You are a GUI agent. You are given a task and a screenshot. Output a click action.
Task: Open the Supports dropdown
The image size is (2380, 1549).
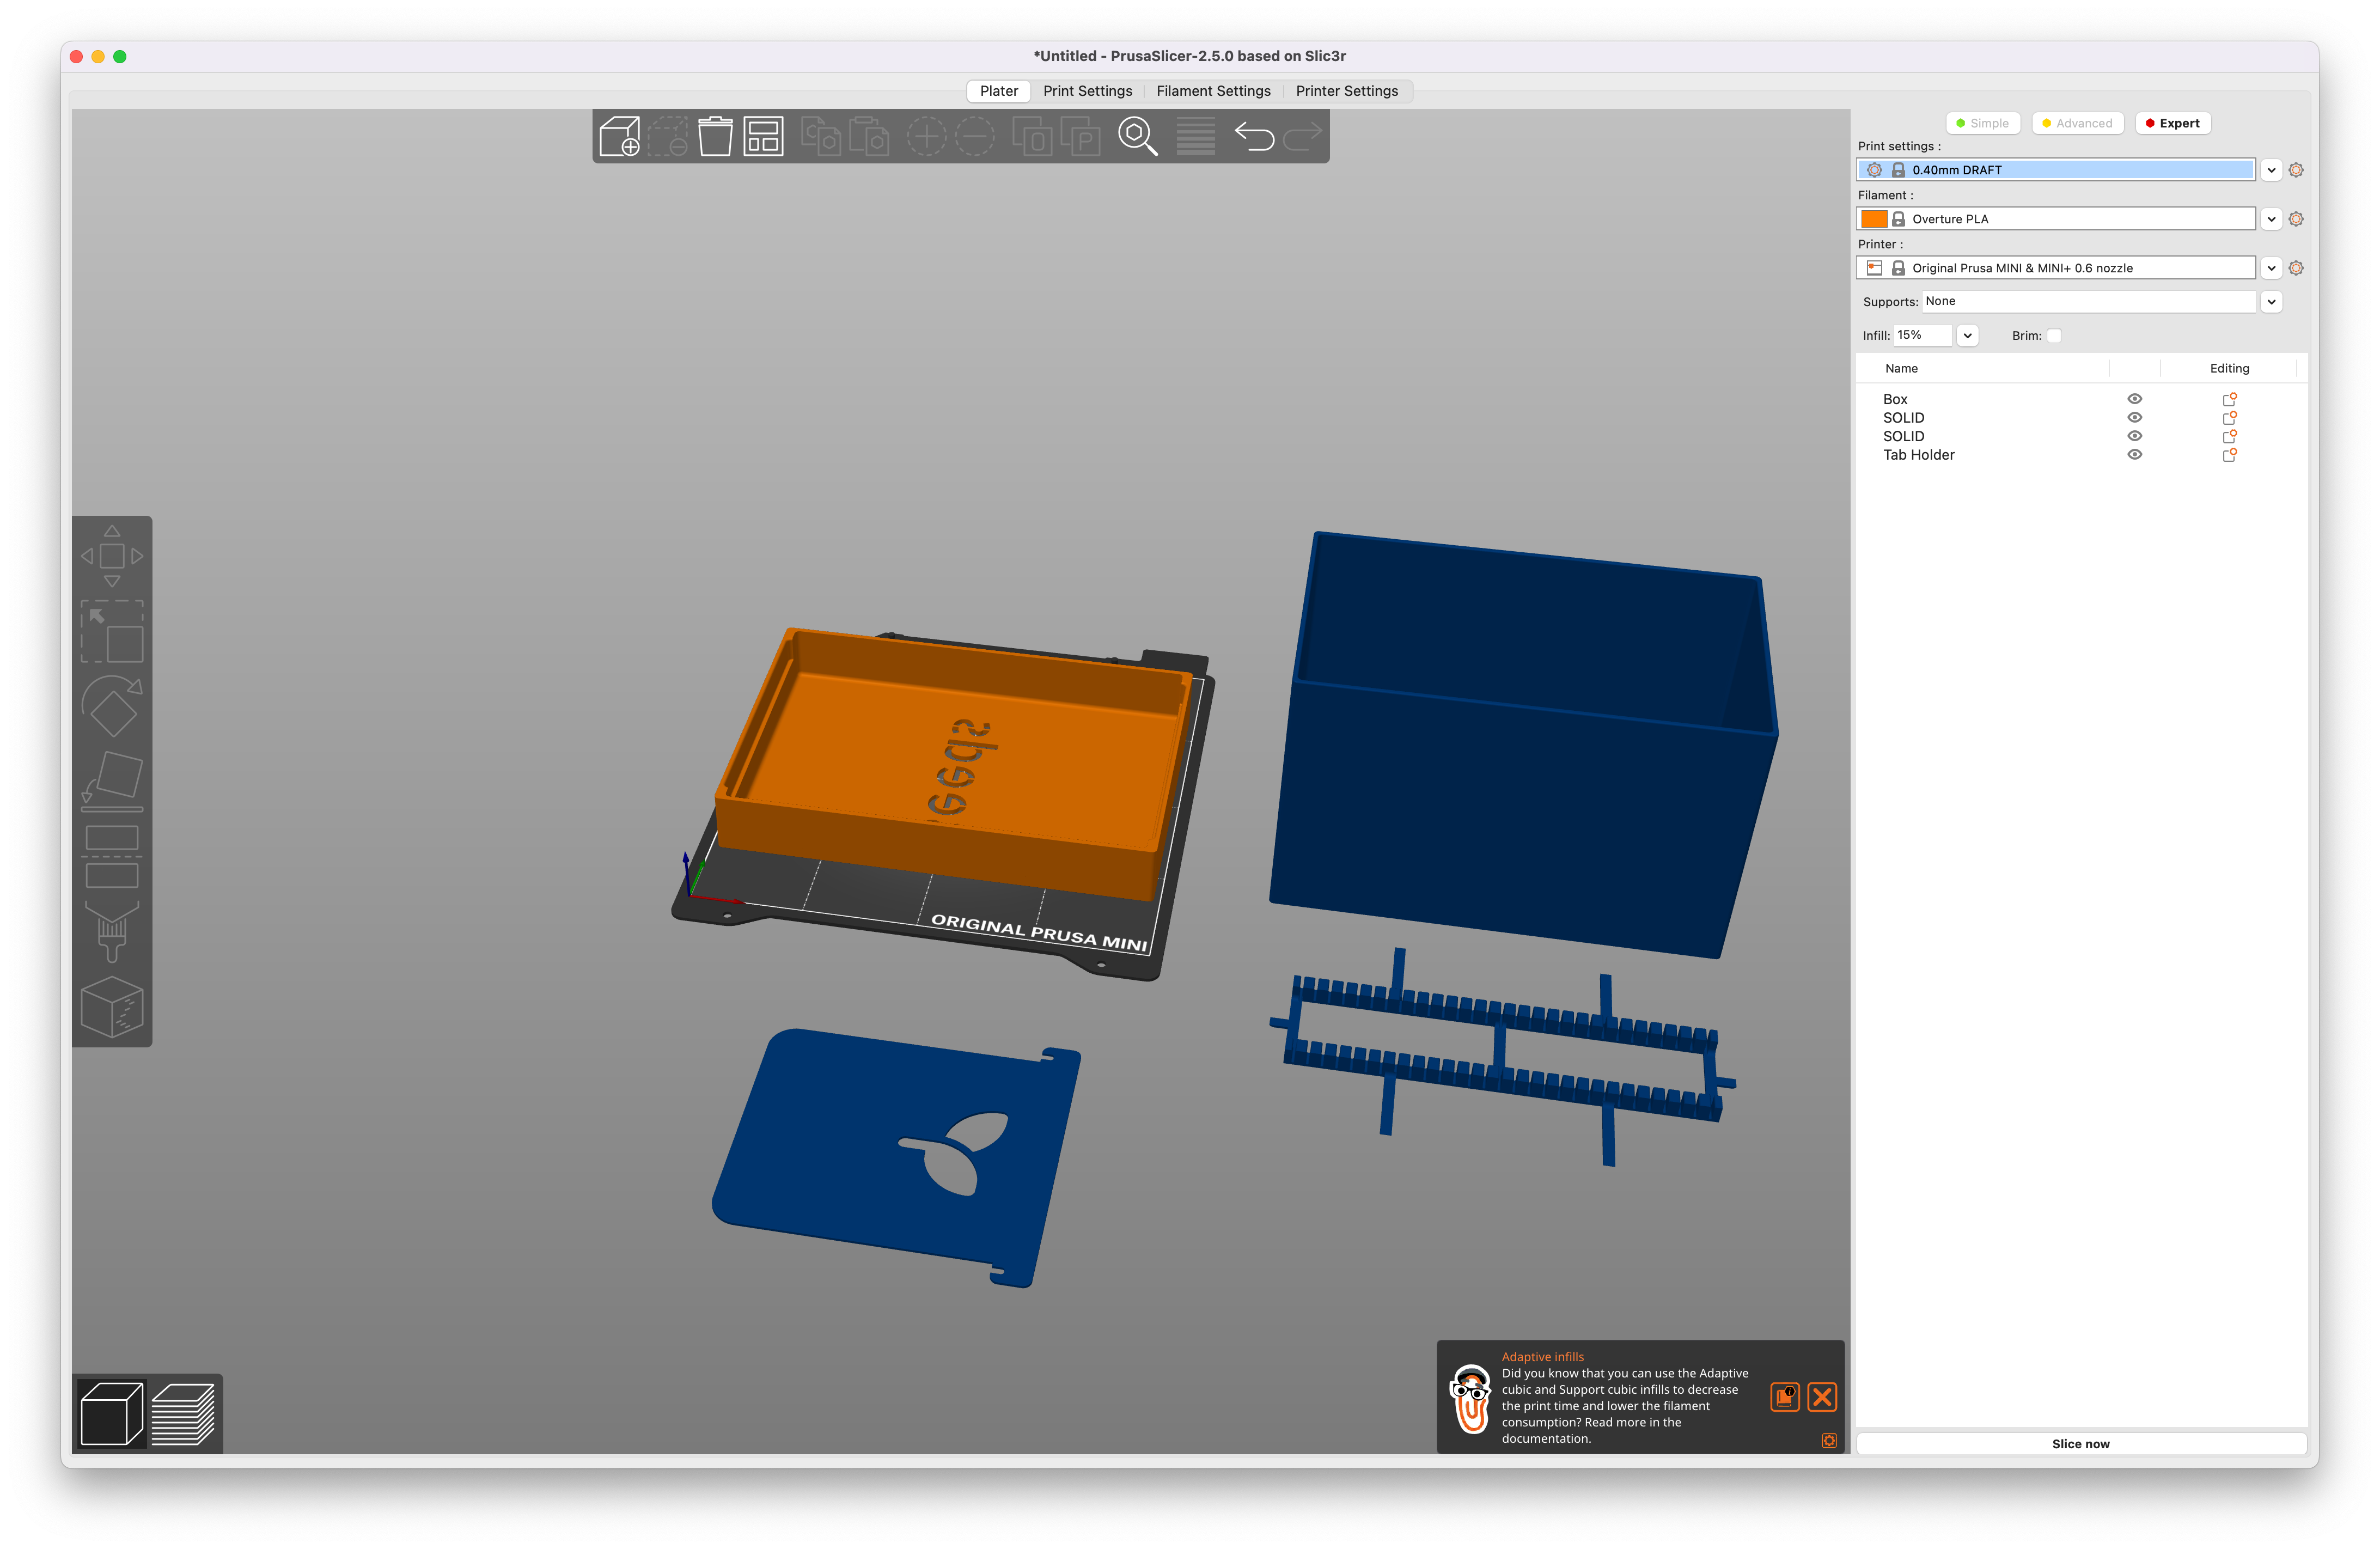click(x=2271, y=302)
